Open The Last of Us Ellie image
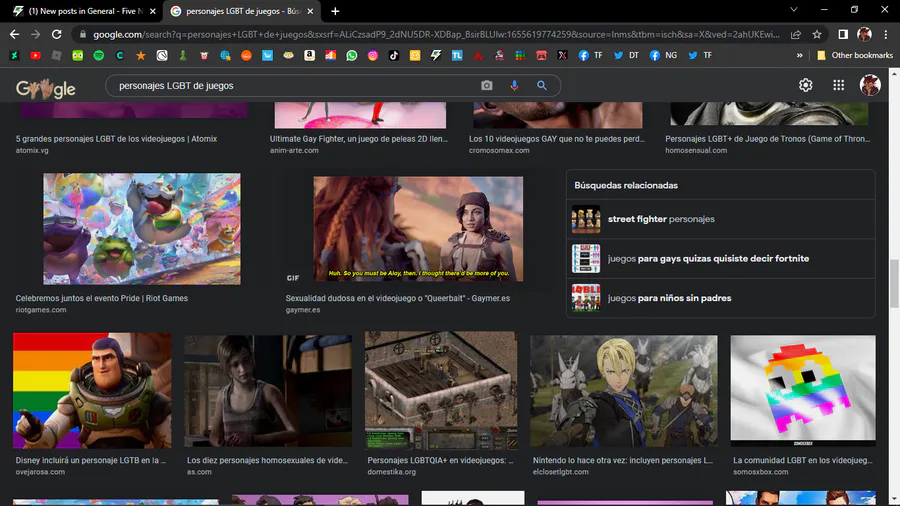900x506 pixels. [268, 391]
